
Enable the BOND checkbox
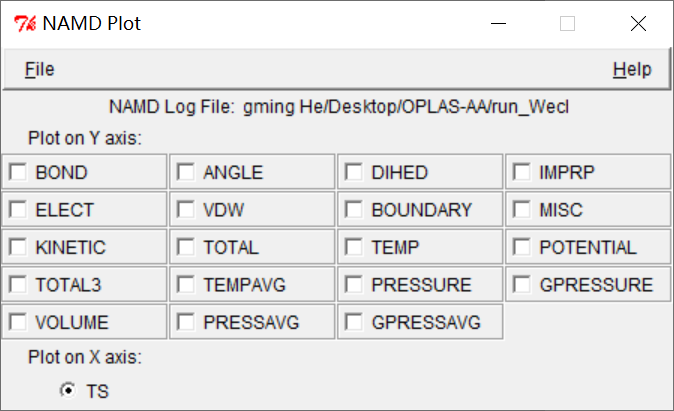click(18, 173)
